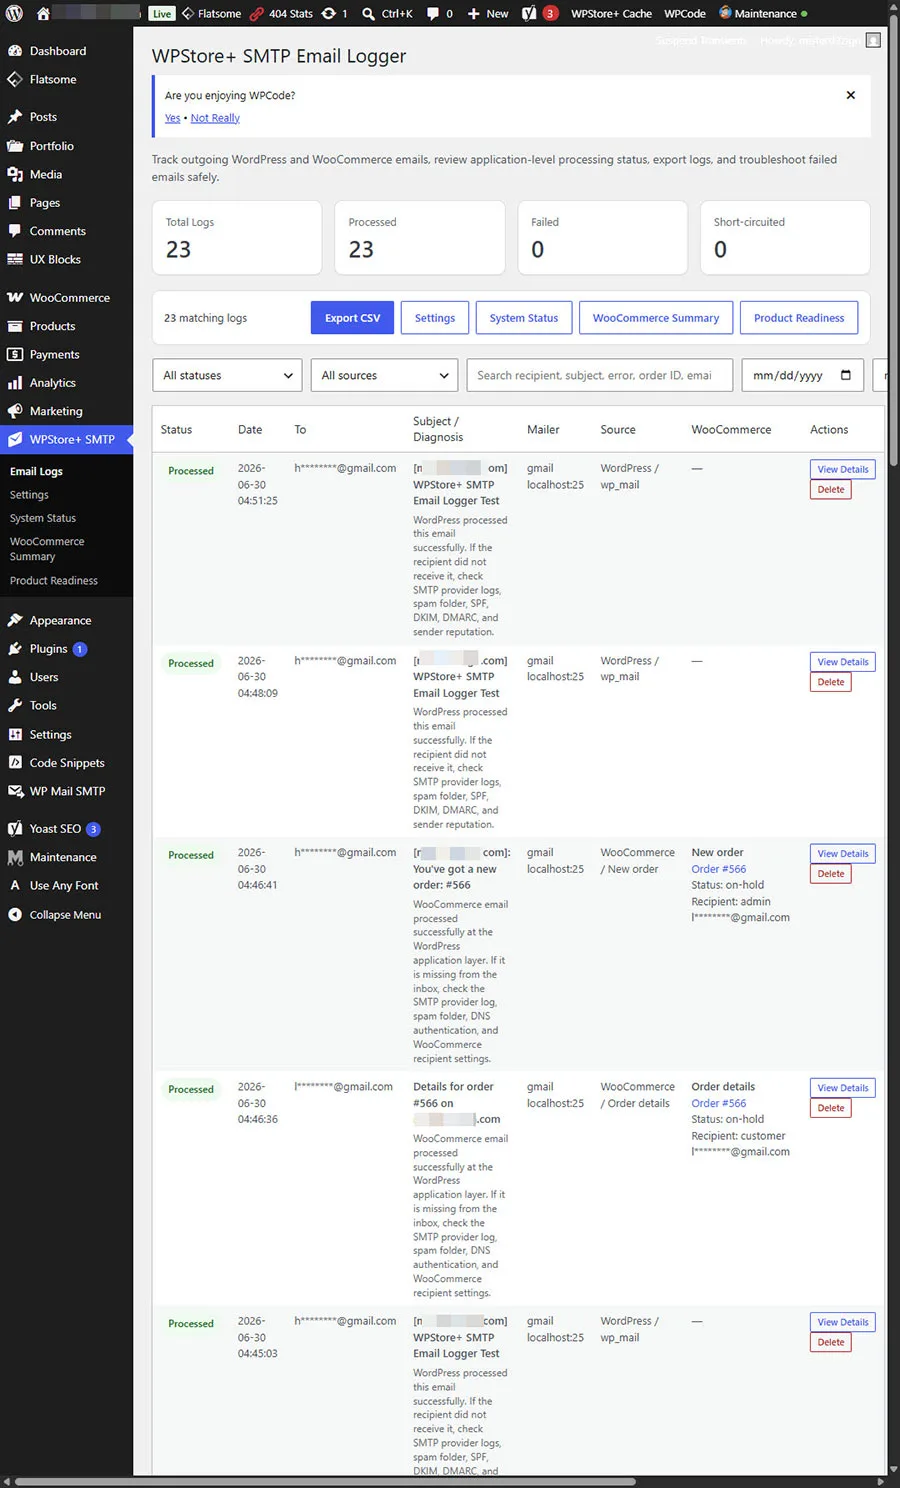This screenshot has width=900, height=1488.
Task: Click Yes in the WPCode notice
Action: point(172,118)
